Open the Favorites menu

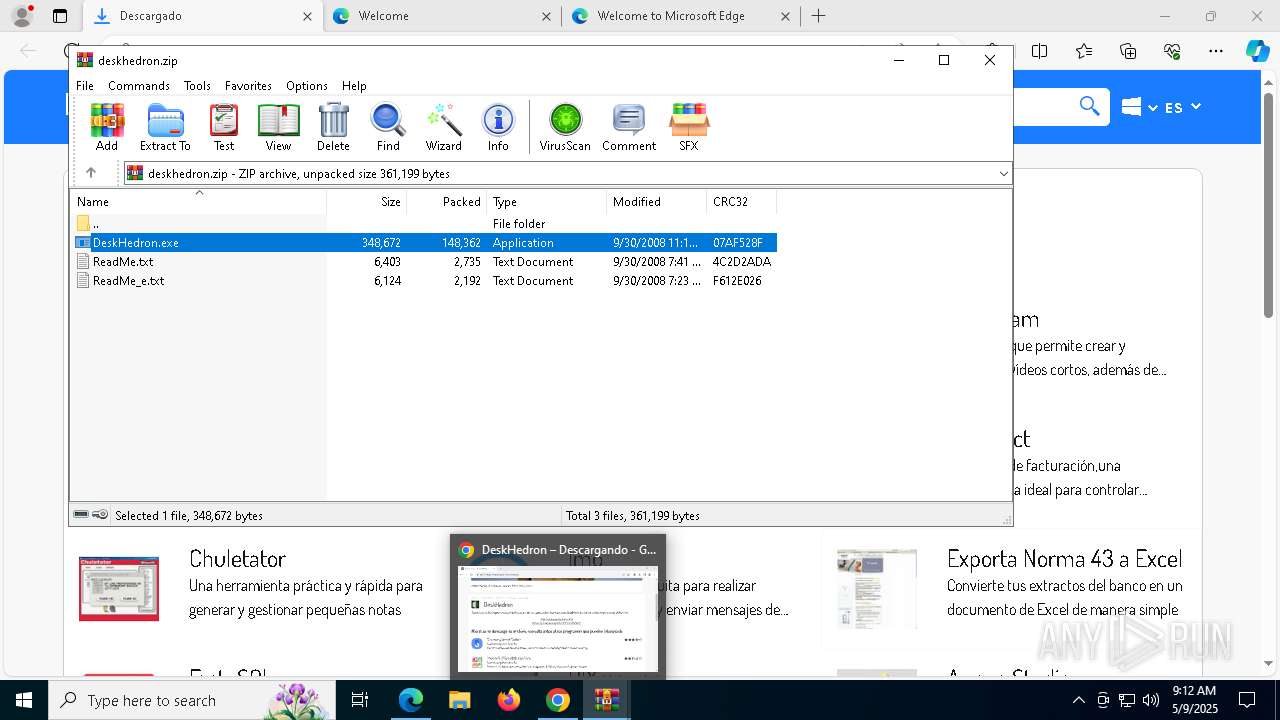[248, 86]
